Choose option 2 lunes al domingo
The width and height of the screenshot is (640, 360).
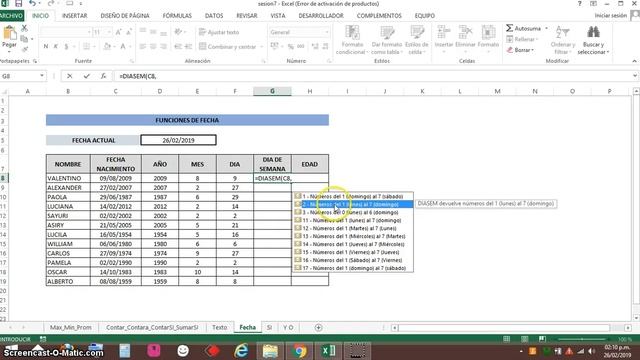point(353,204)
